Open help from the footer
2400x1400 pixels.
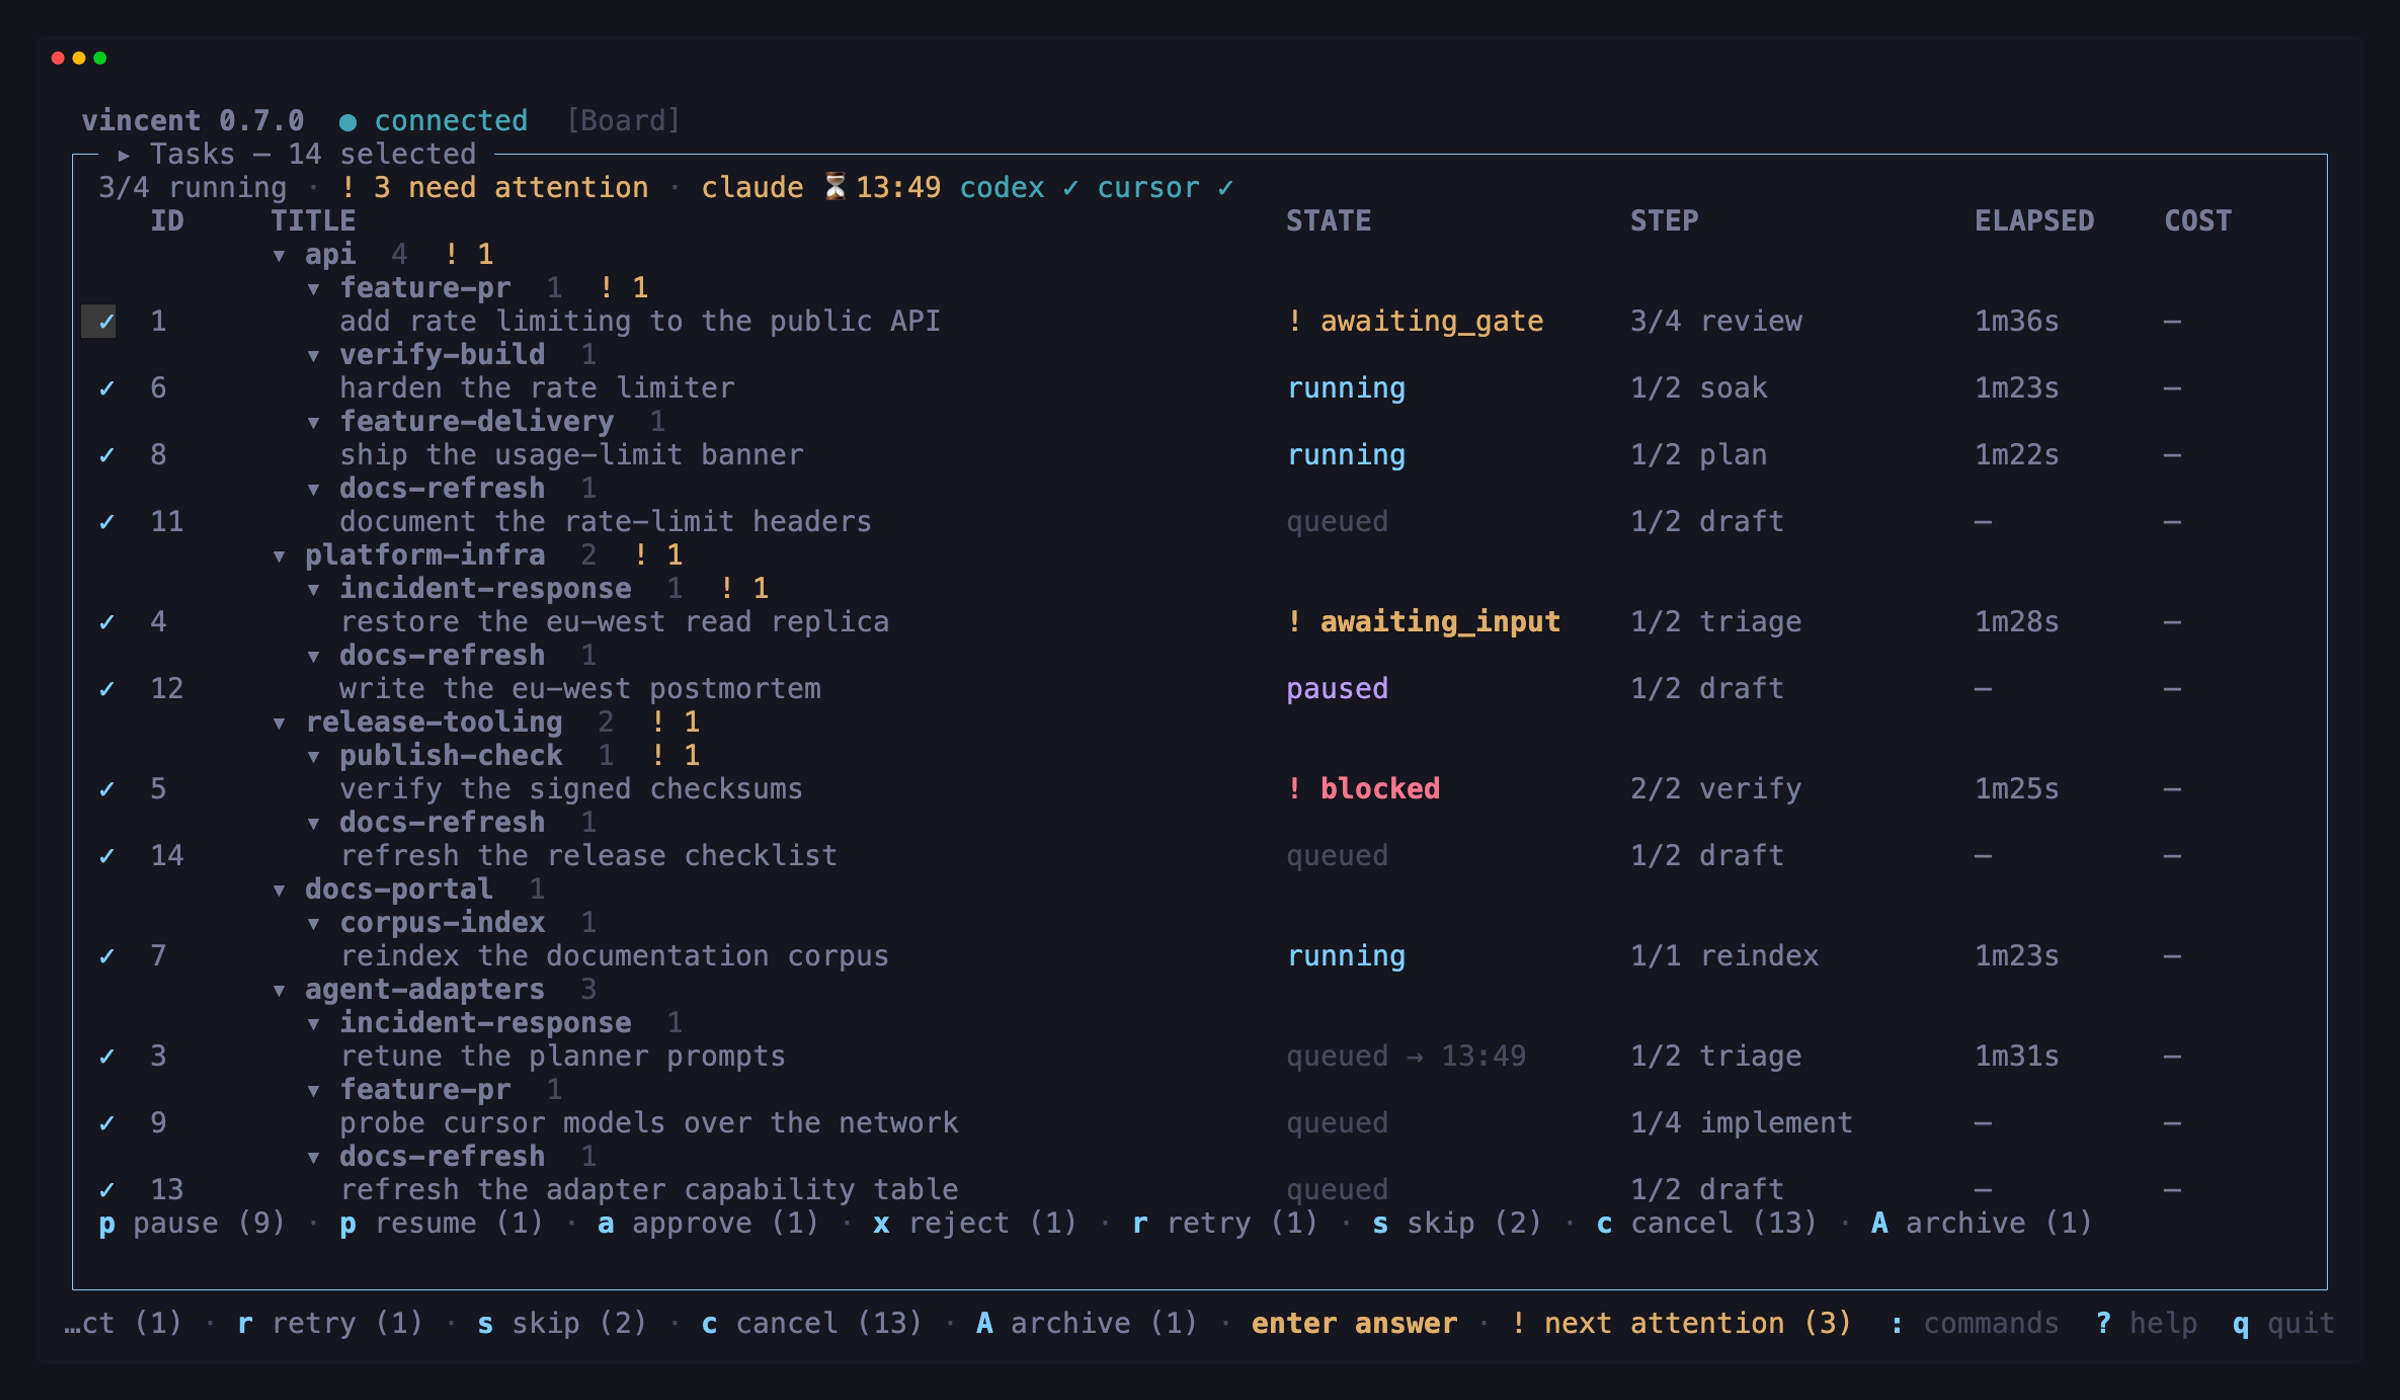click(x=2146, y=1323)
